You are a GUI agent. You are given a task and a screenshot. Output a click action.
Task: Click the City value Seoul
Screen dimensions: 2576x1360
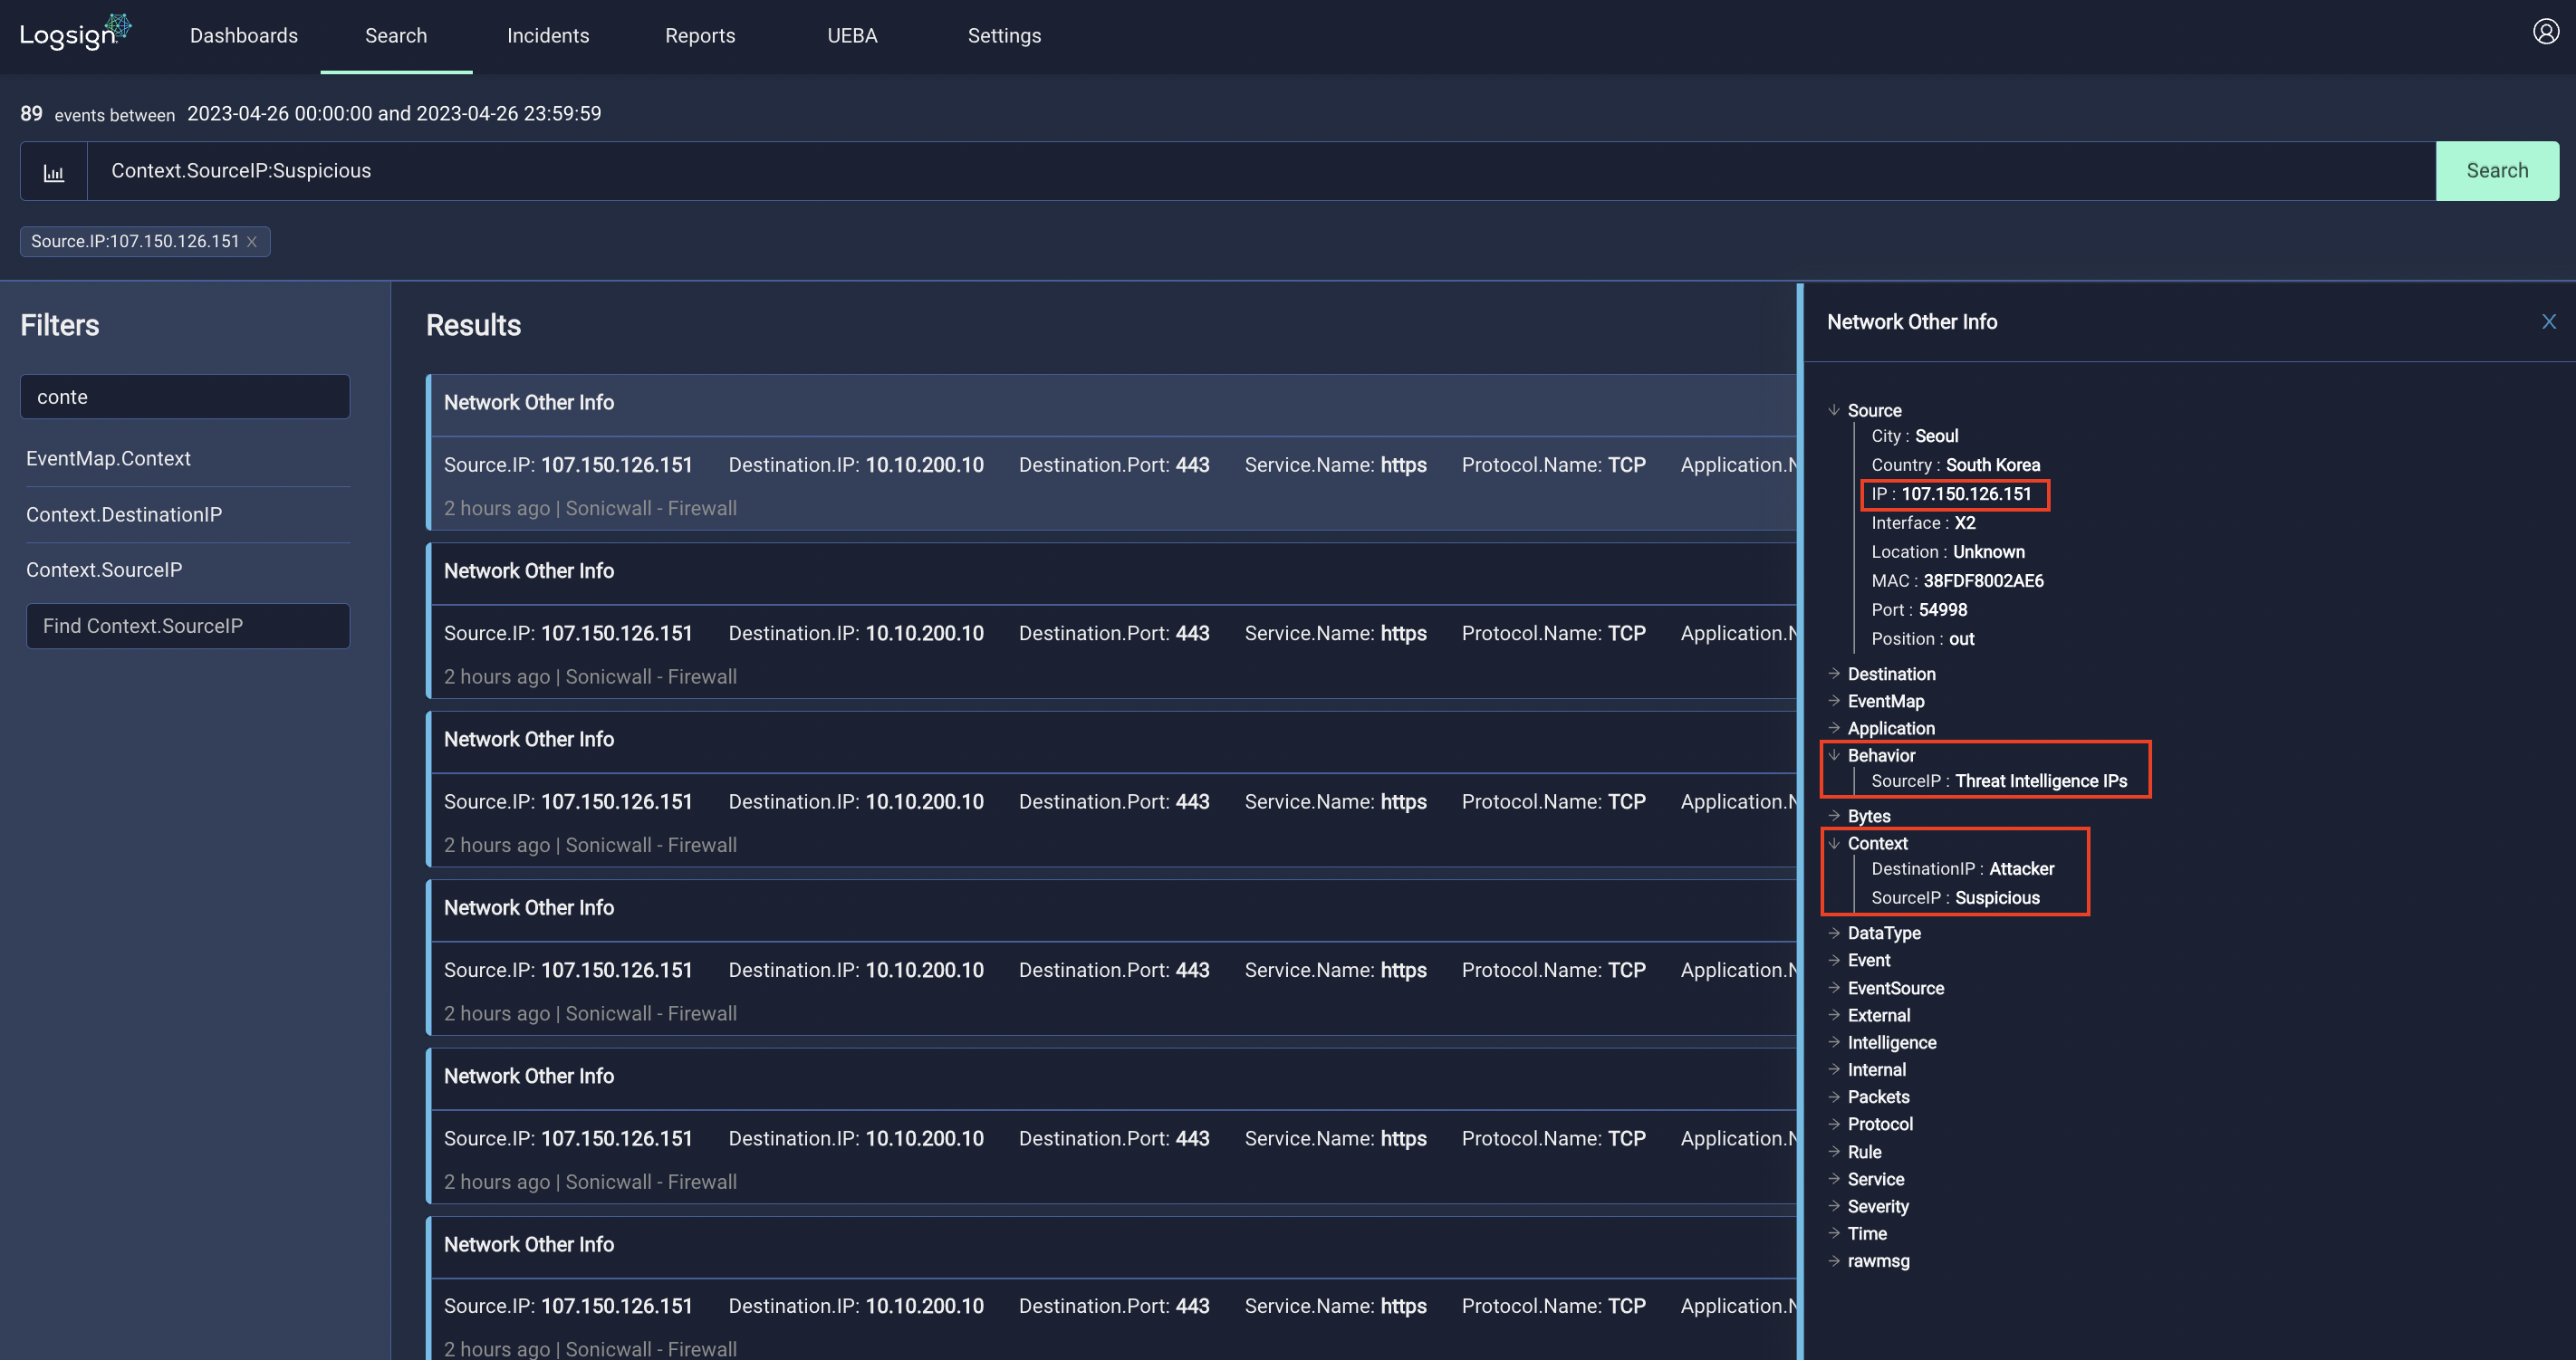[1936, 436]
